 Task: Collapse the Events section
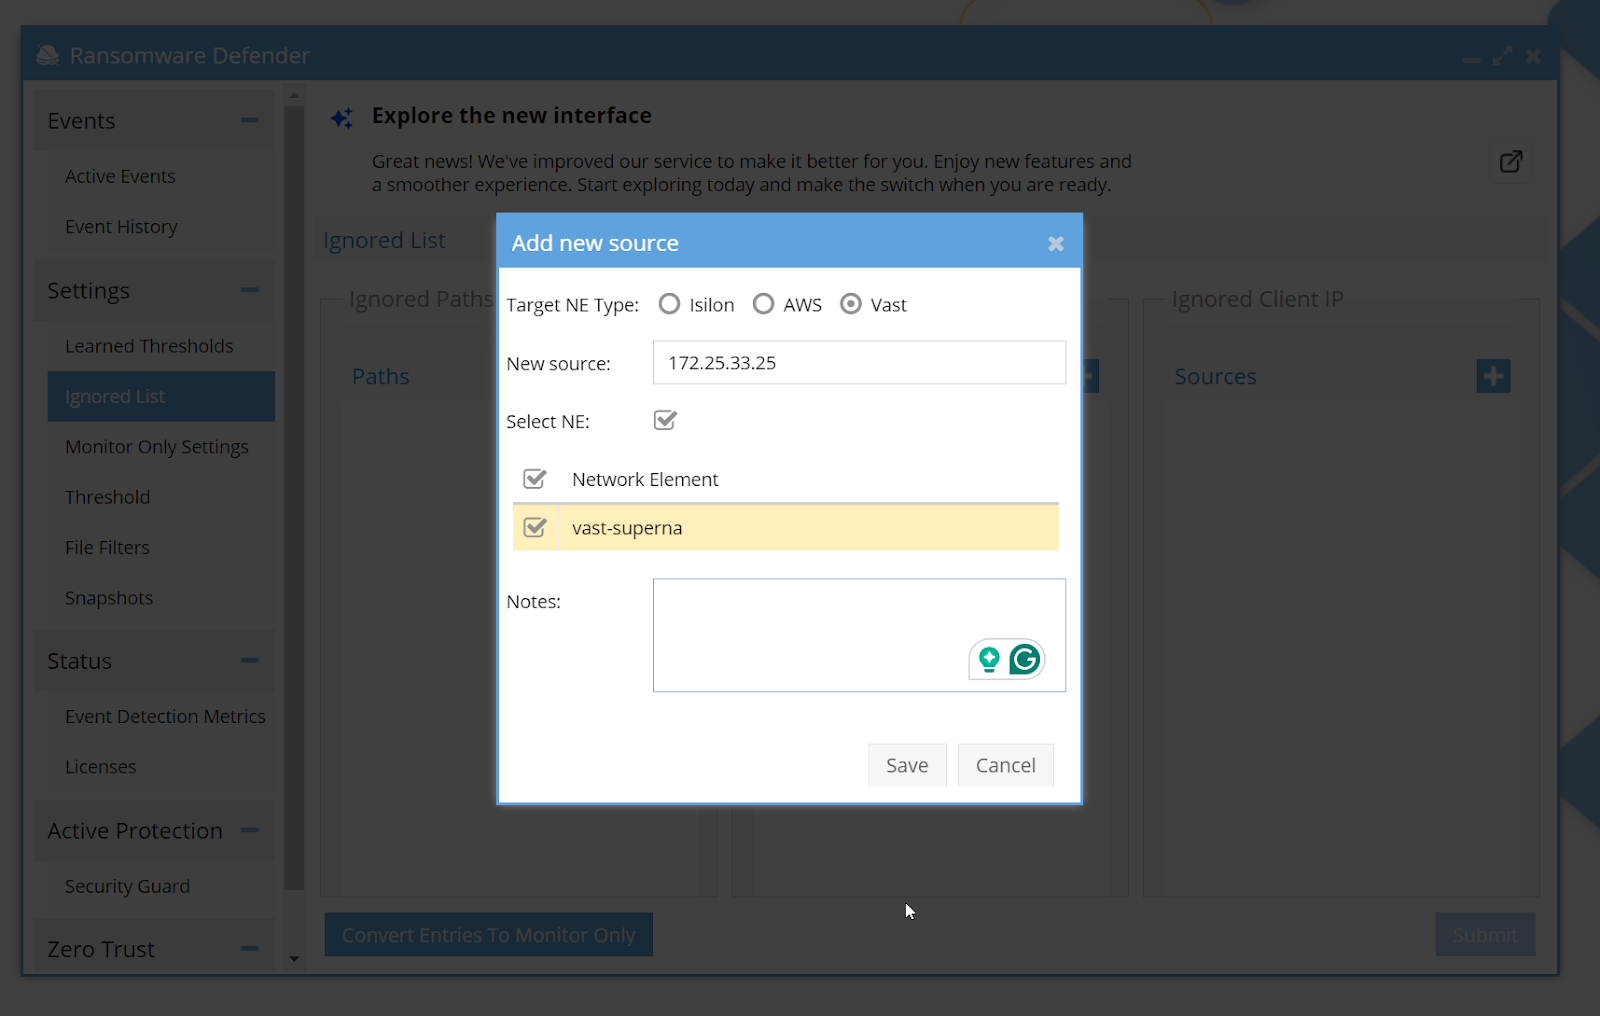pyautogui.click(x=250, y=120)
